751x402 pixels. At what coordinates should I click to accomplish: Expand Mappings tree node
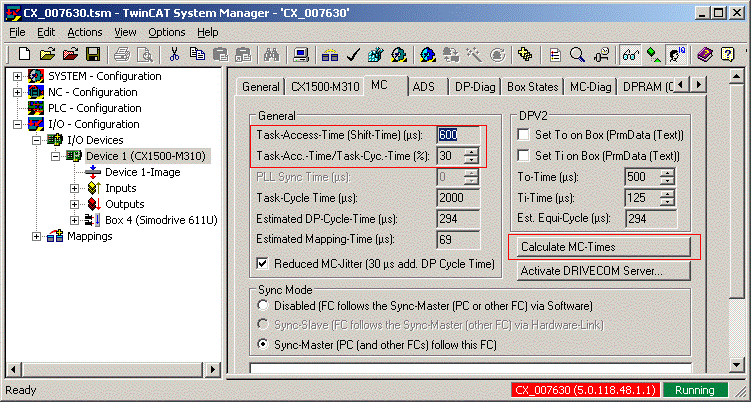click(x=36, y=236)
